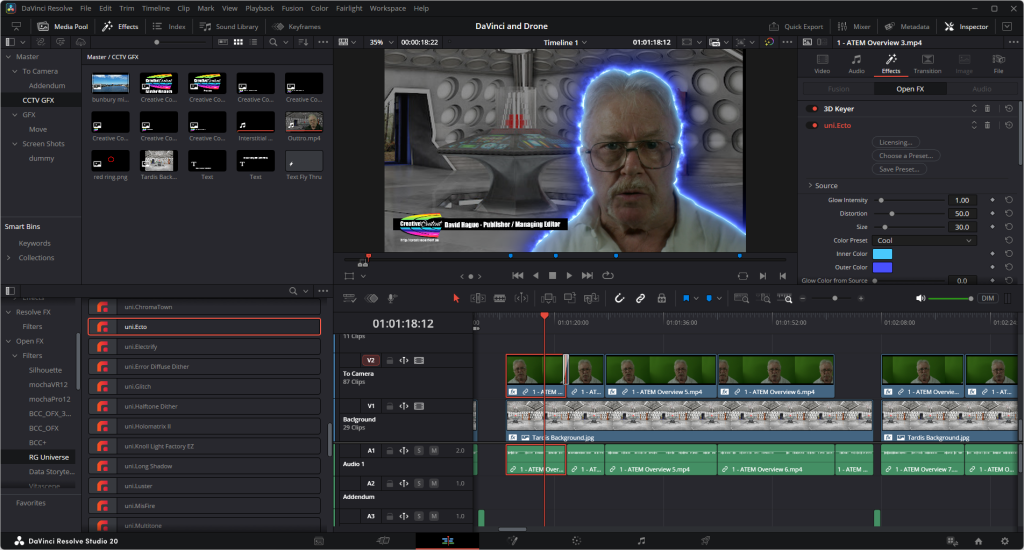Collapse the Source section
The width and height of the screenshot is (1024, 550).
tap(810, 186)
